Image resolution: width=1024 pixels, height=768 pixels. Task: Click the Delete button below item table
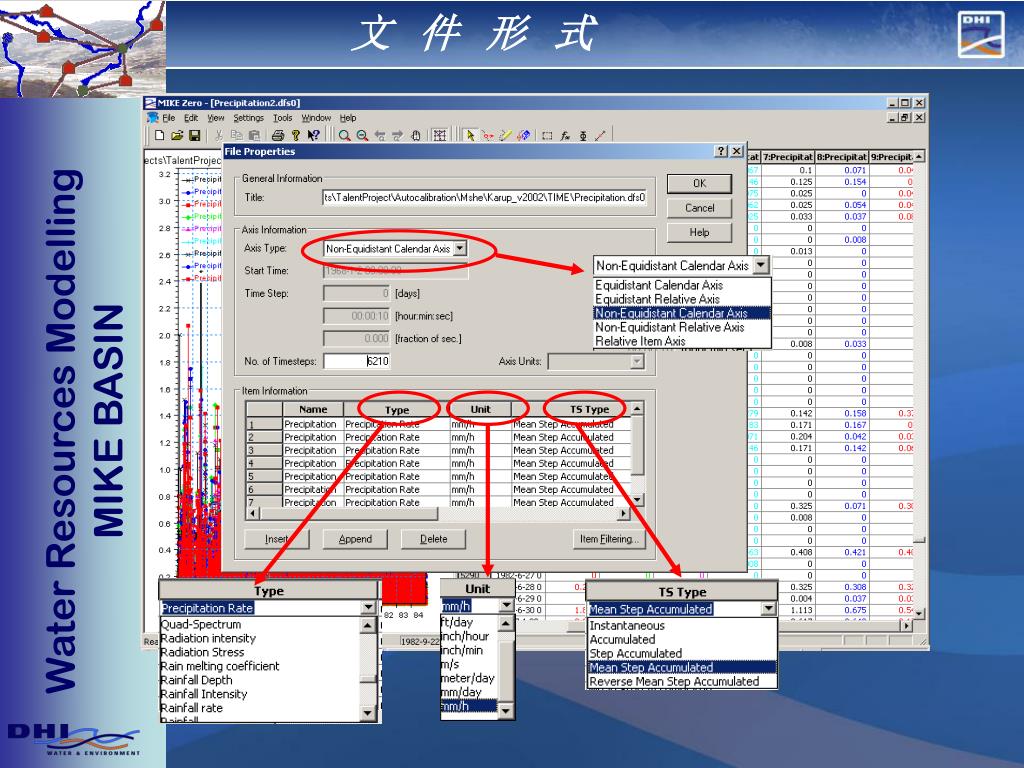pyautogui.click(x=434, y=539)
